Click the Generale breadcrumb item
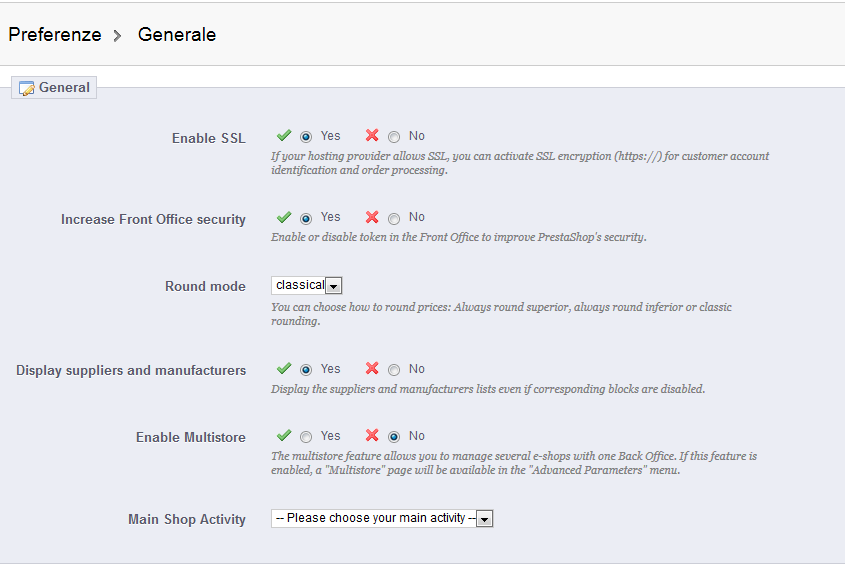 [177, 35]
